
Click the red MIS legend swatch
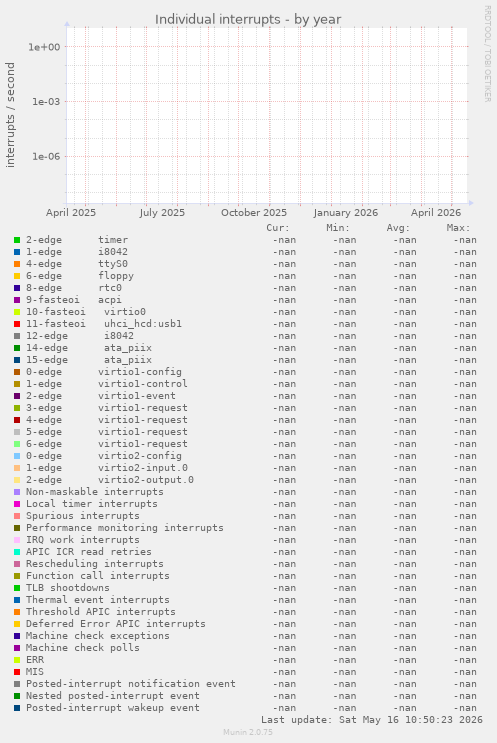[x=17, y=672]
